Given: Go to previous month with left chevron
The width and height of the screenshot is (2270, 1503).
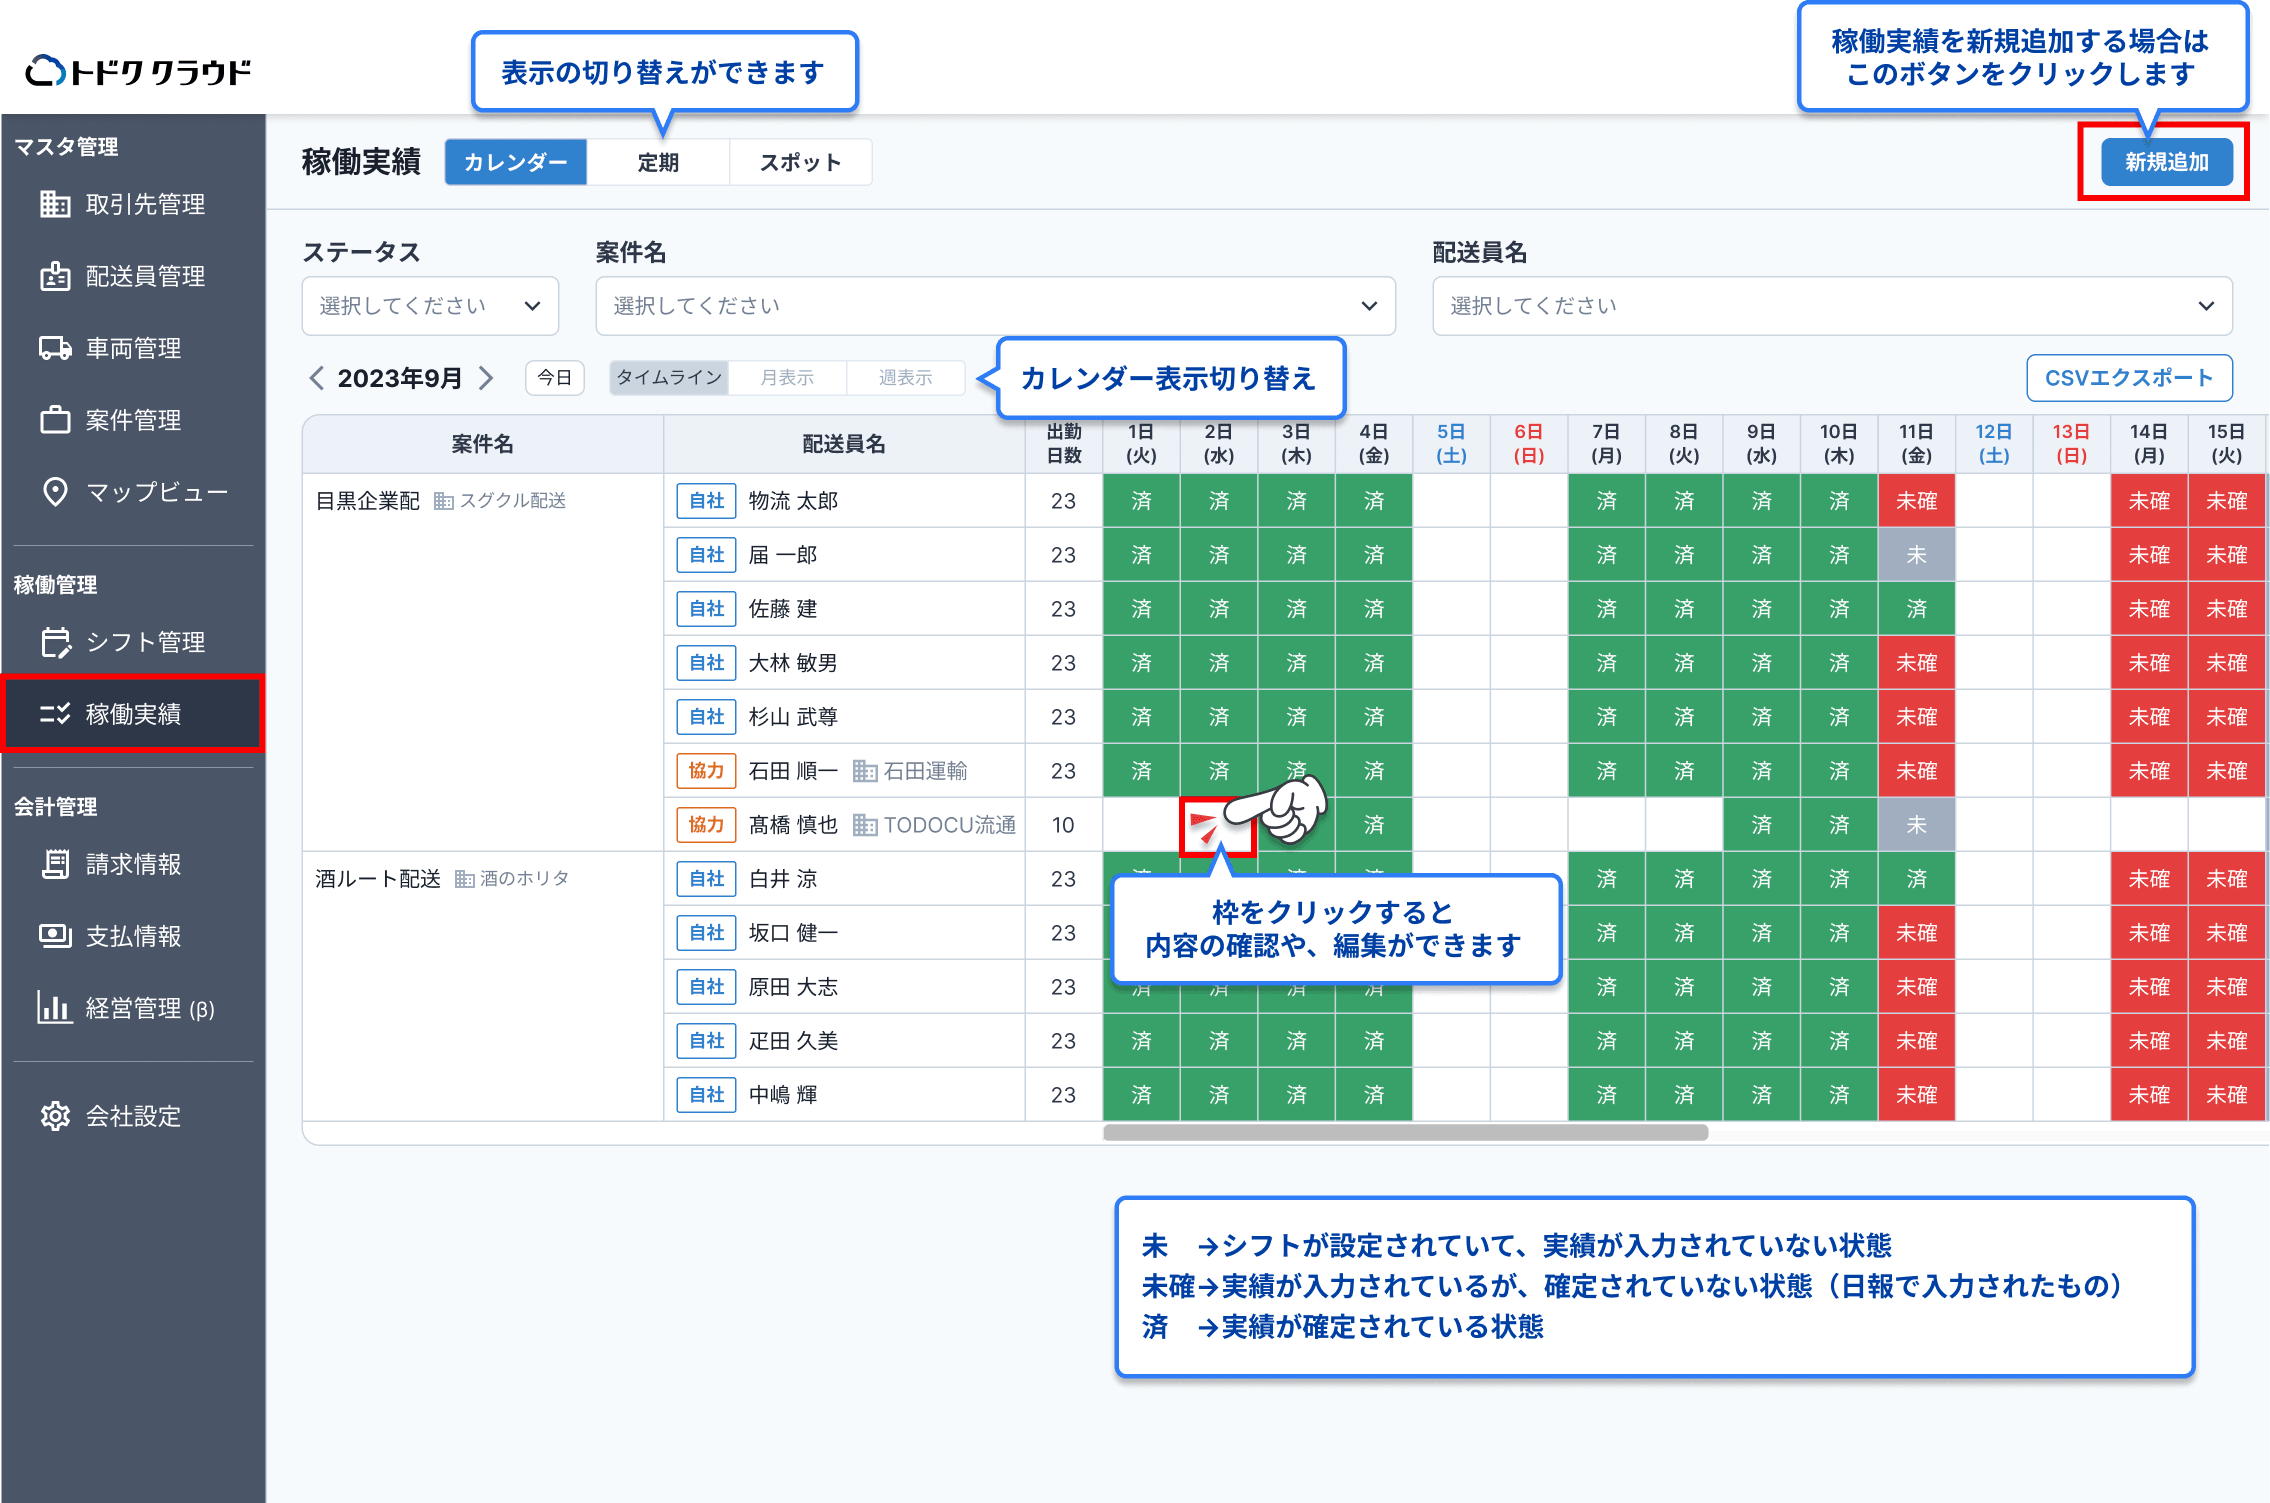Looking at the screenshot, I should [x=316, y=378].
